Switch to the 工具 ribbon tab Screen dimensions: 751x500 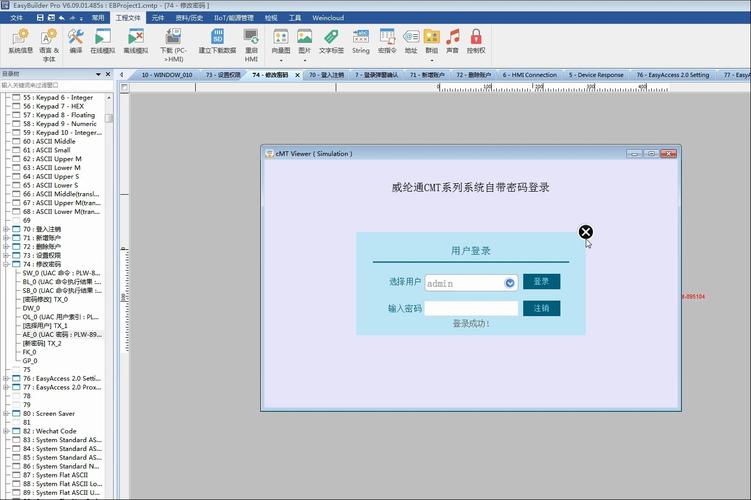tap(295, 18)
